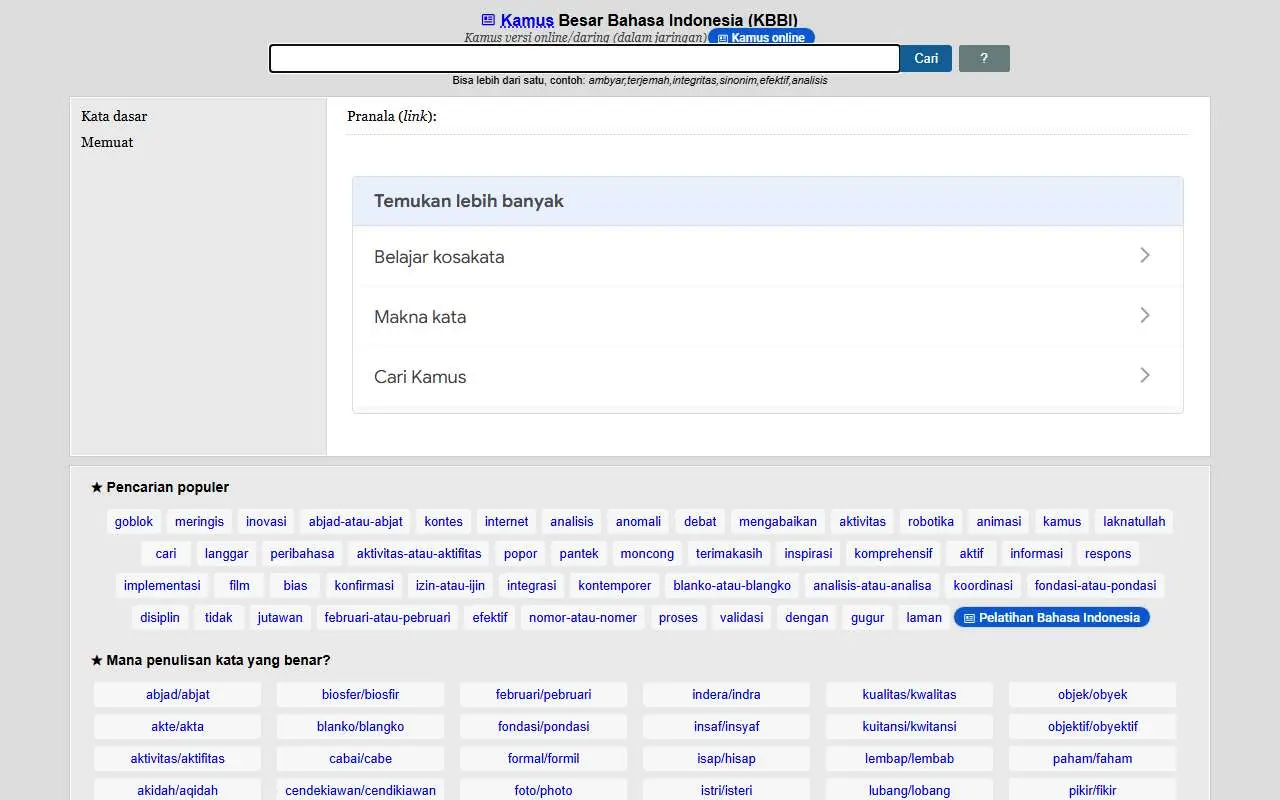Select the biosfer/biosfir spelling link
The width and height of the screenshot is (1280, 800).
click(x=360, y=694)
